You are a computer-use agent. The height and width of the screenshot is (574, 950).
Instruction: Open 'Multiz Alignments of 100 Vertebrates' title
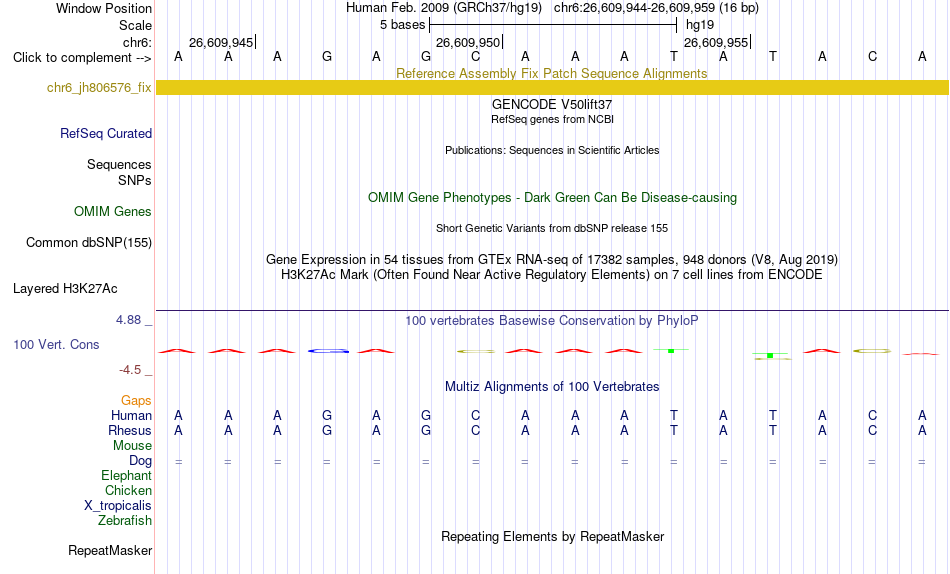point(552,387)
